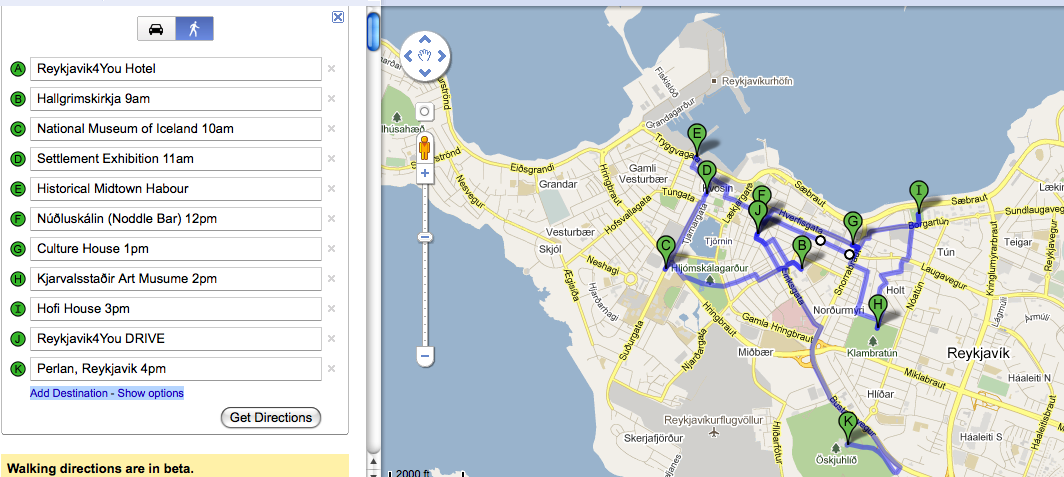Viewport: 1064px width, 477px height.
Task: Delete the Culture House 1pm stop
Action: (331, 249)
